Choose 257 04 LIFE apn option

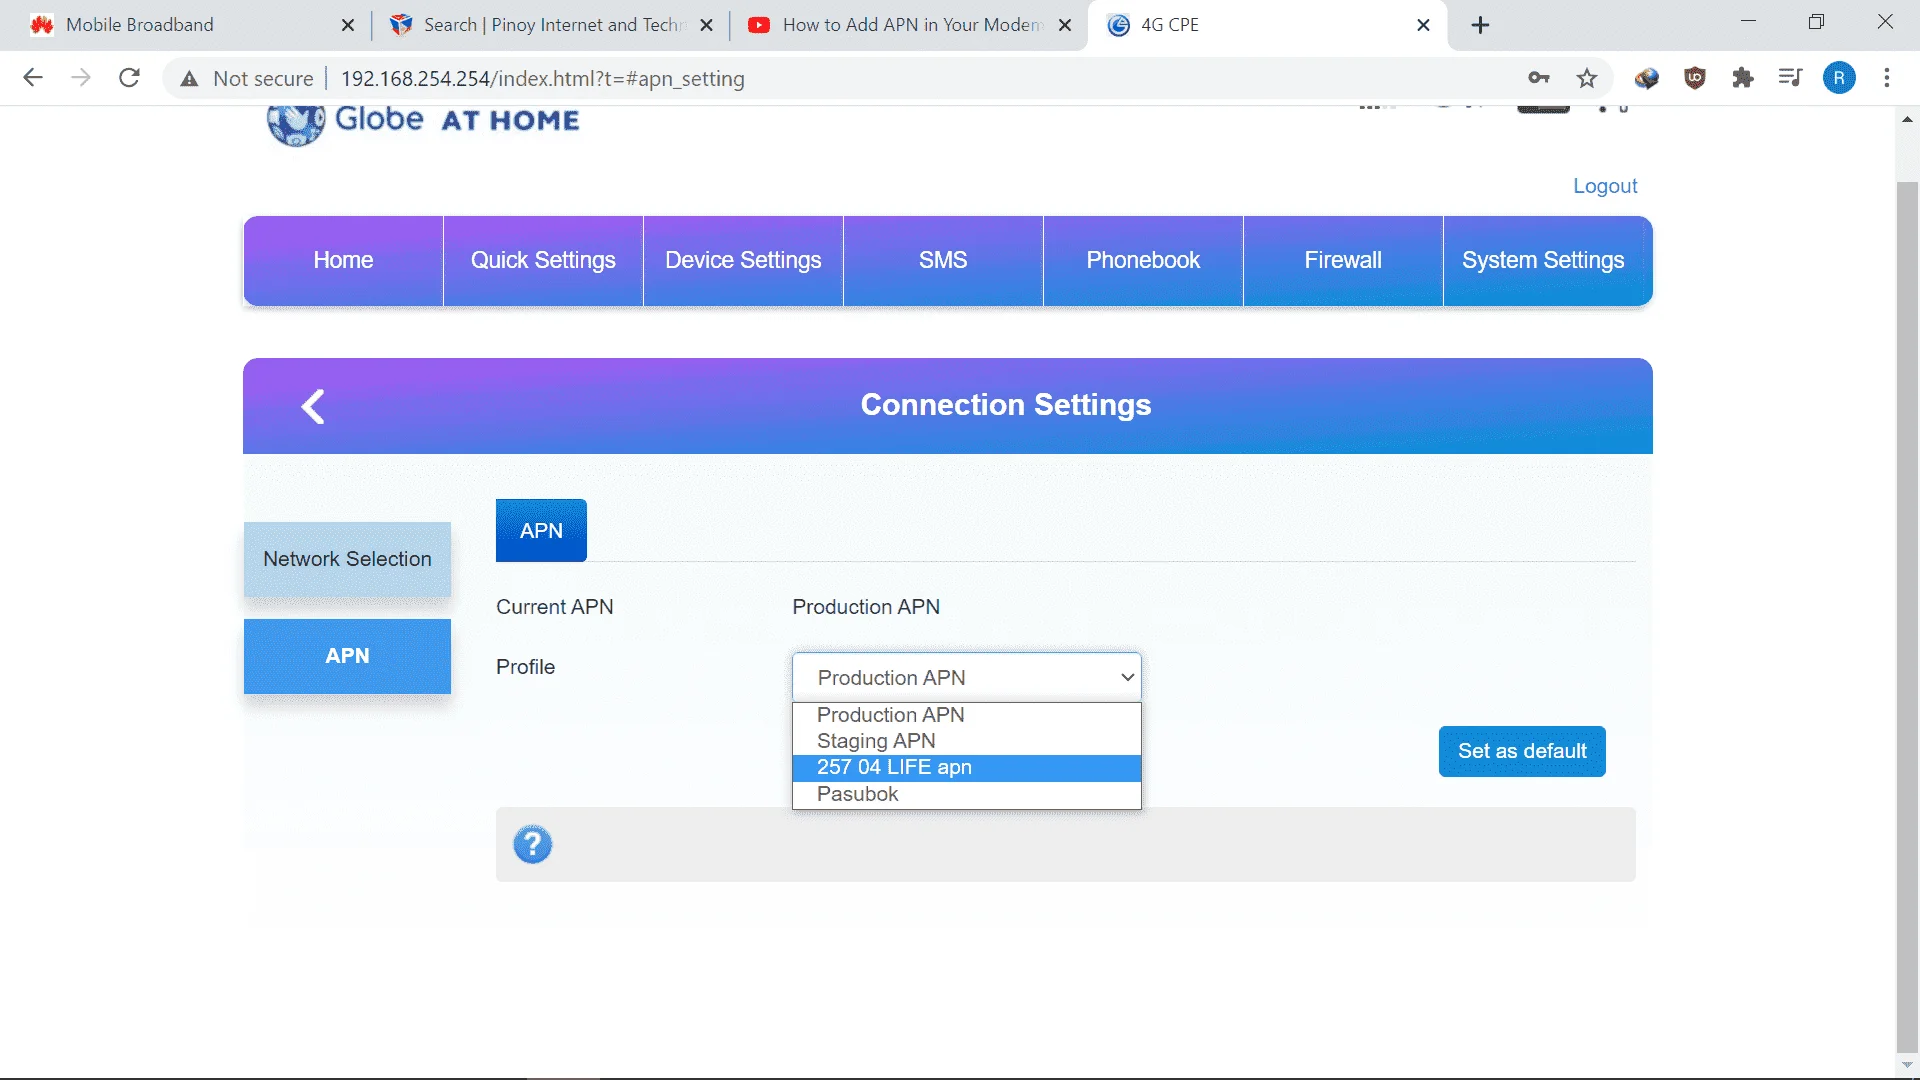tap(967, 767)
